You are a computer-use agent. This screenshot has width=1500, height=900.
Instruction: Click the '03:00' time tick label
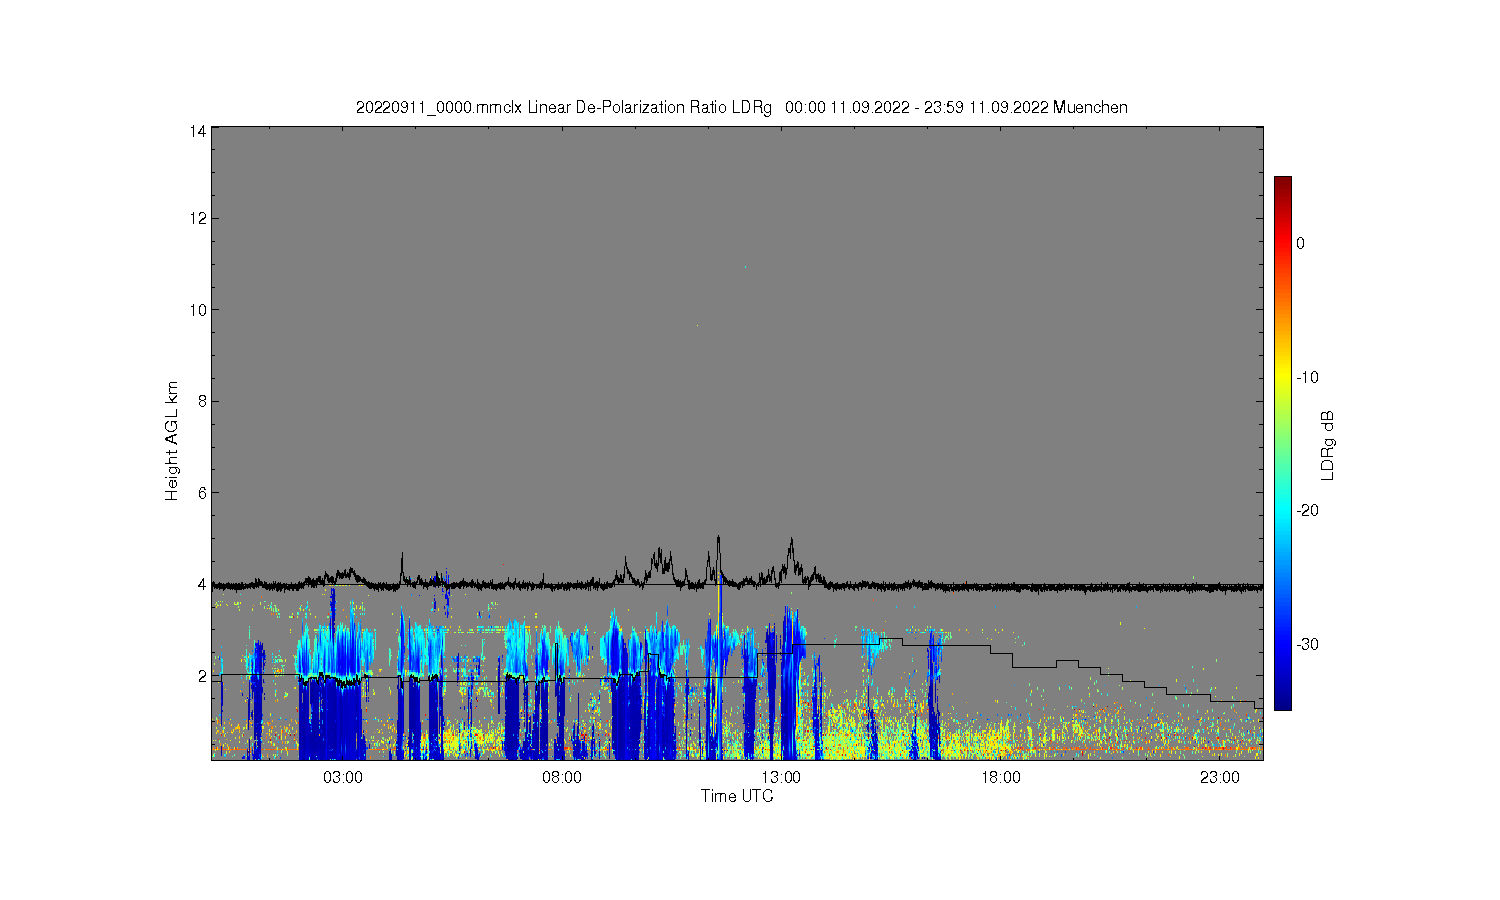point(343,778)
